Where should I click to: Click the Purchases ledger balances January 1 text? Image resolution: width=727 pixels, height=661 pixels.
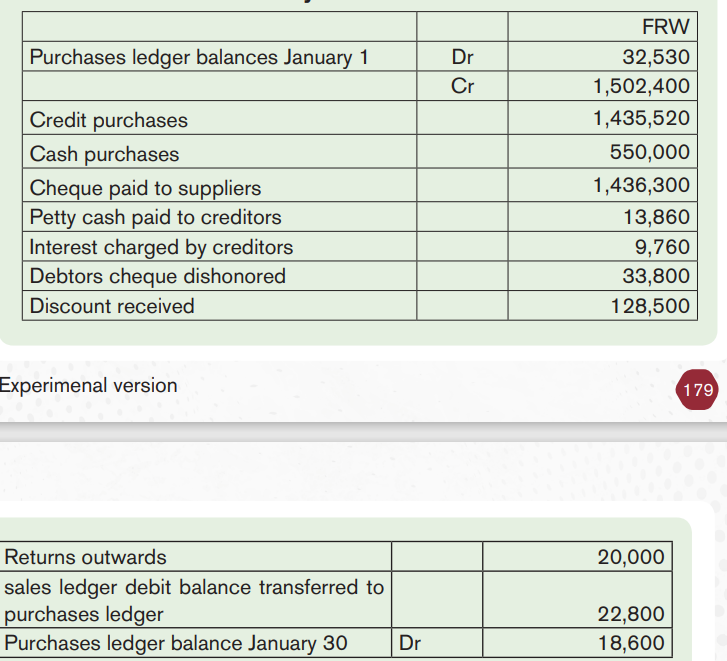[199, 57]
